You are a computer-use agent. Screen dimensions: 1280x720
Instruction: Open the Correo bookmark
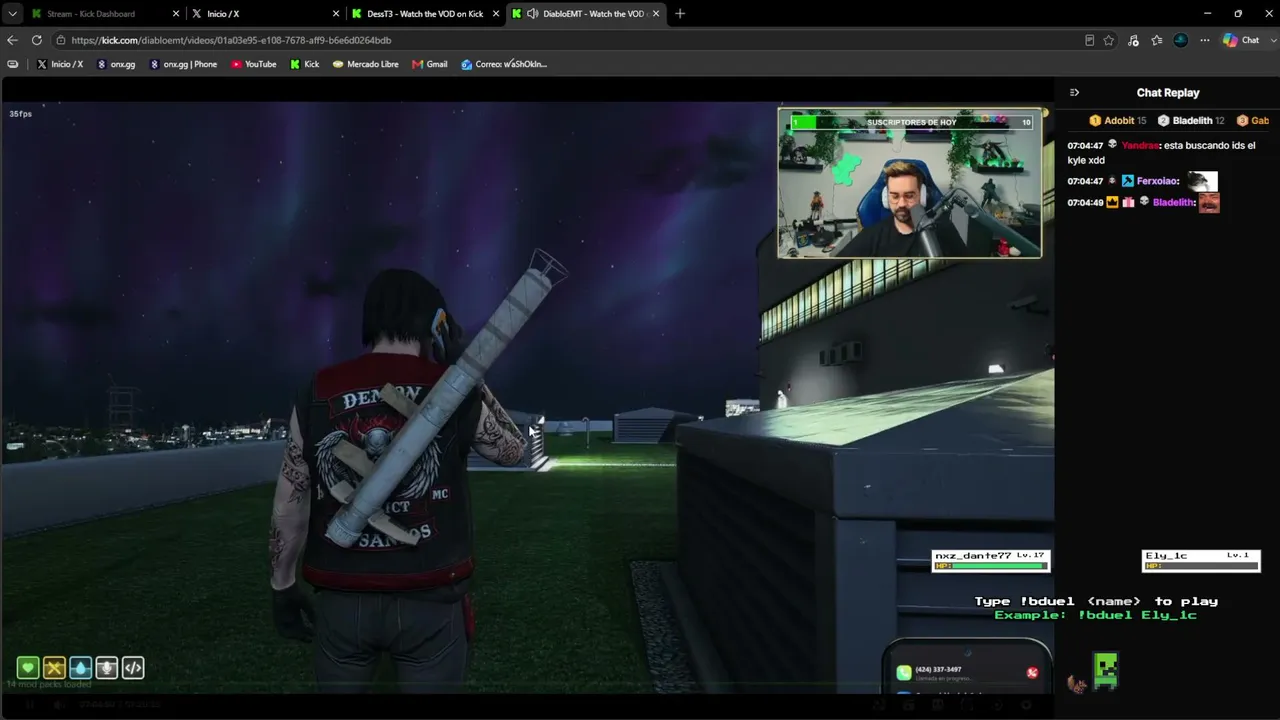pos(504,64)
